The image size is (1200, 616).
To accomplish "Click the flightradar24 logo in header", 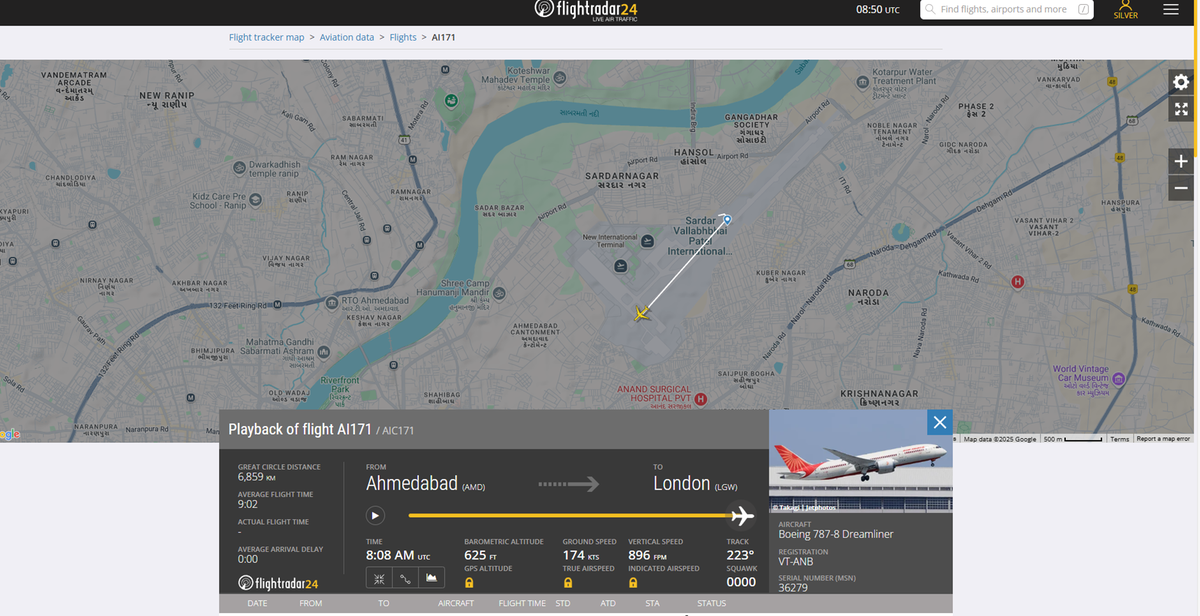I will pyautogui.click(x=586, y=10).
